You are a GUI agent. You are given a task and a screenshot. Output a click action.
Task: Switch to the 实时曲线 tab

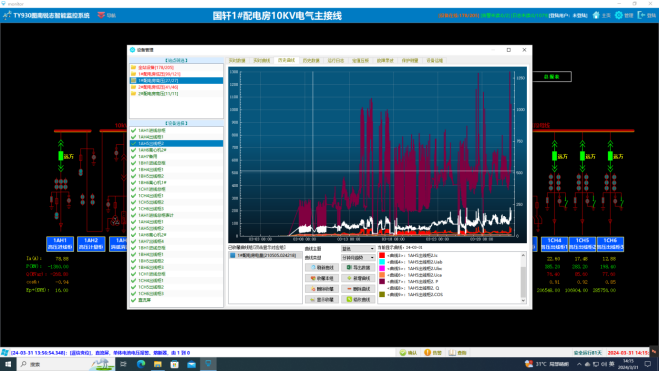tap(261, 61)
